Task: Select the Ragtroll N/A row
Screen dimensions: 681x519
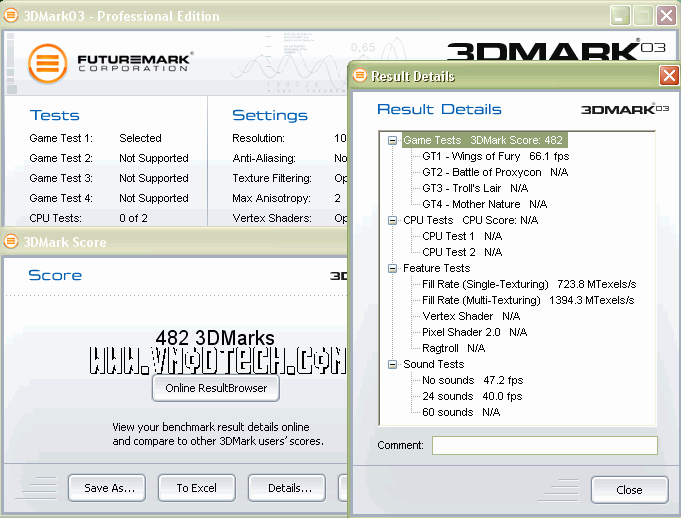Action: pos(453,348)
